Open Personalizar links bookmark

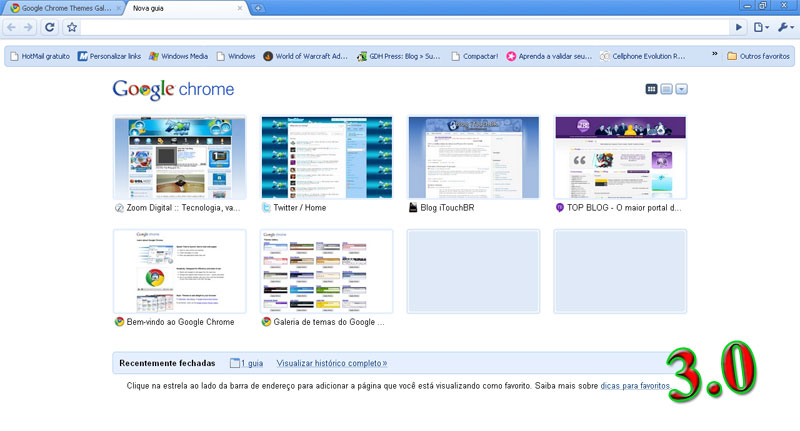coord(109,56)
